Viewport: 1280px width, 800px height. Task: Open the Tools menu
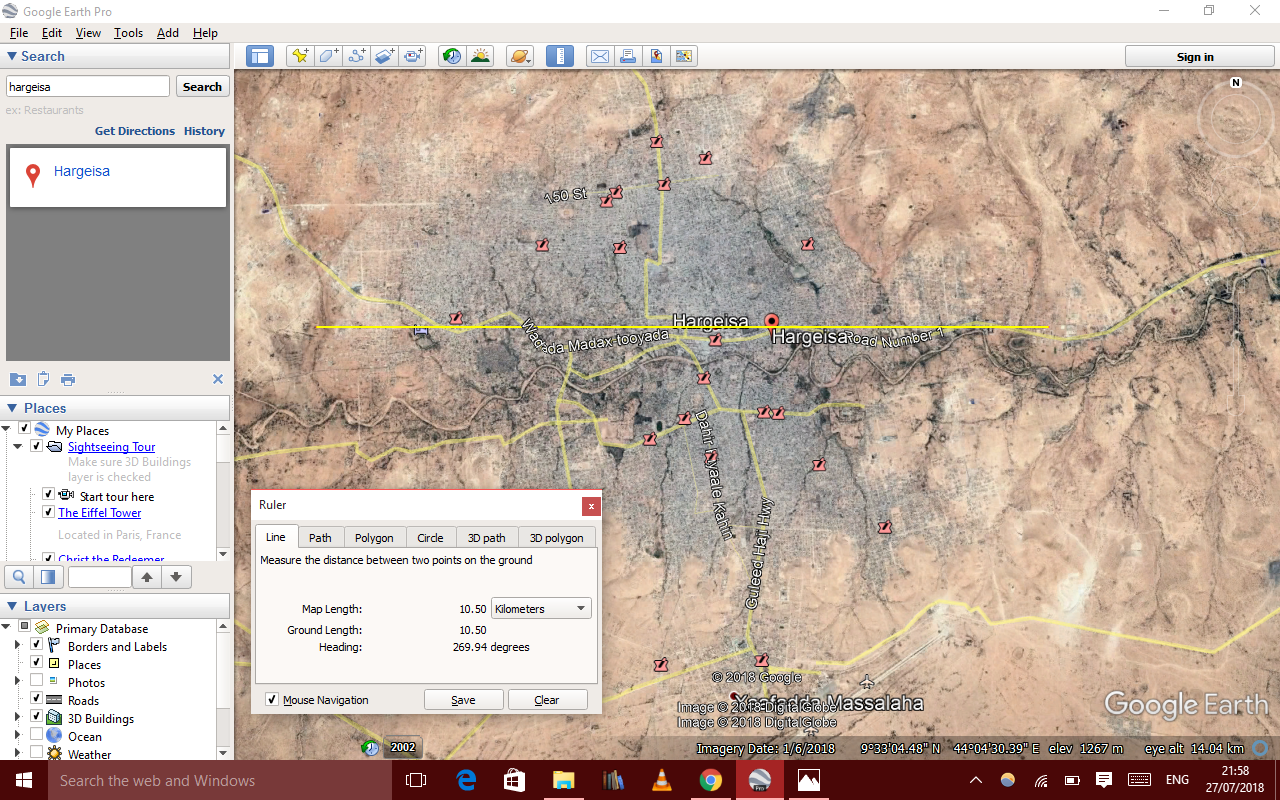coord(128,33)
